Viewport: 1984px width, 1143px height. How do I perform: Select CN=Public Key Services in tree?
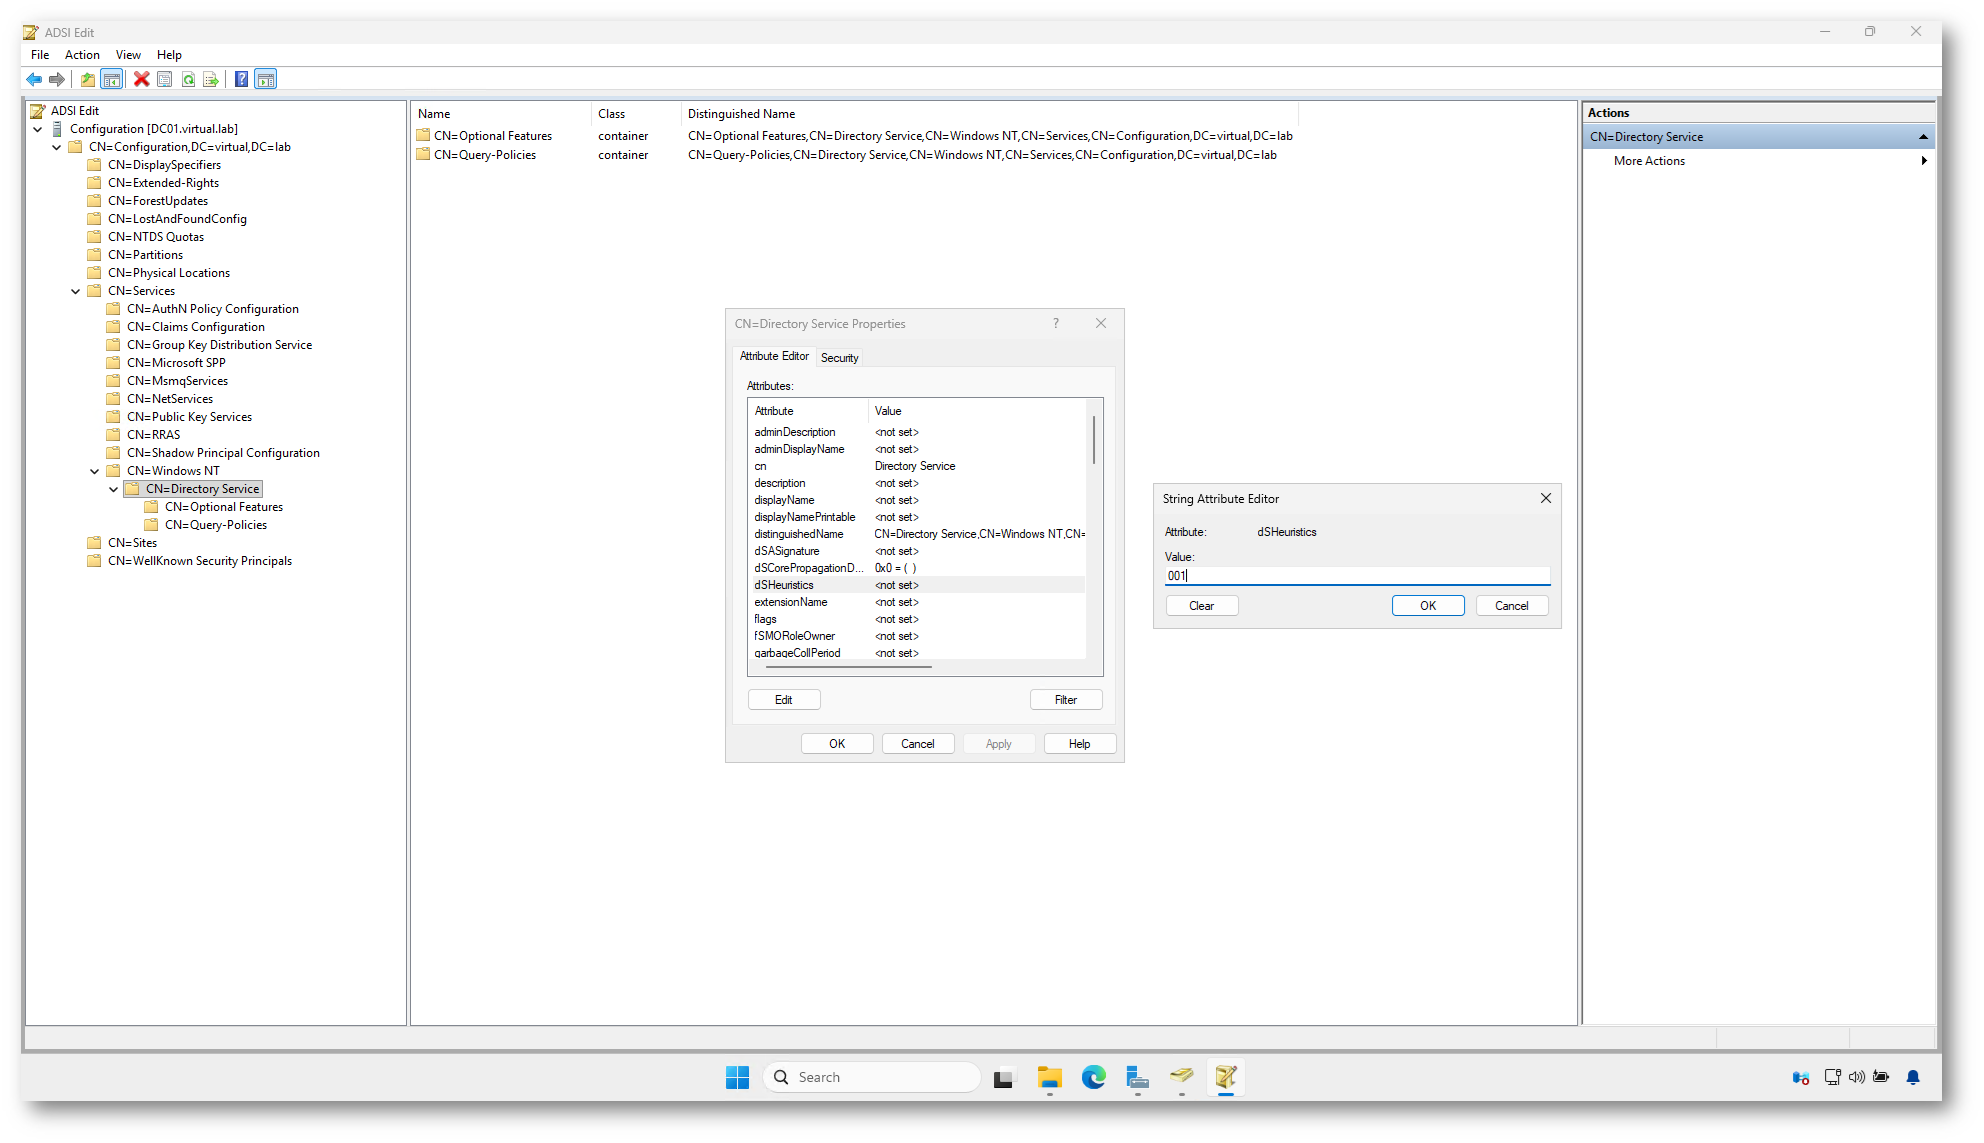pyautogui.click(x=189, y=417)
